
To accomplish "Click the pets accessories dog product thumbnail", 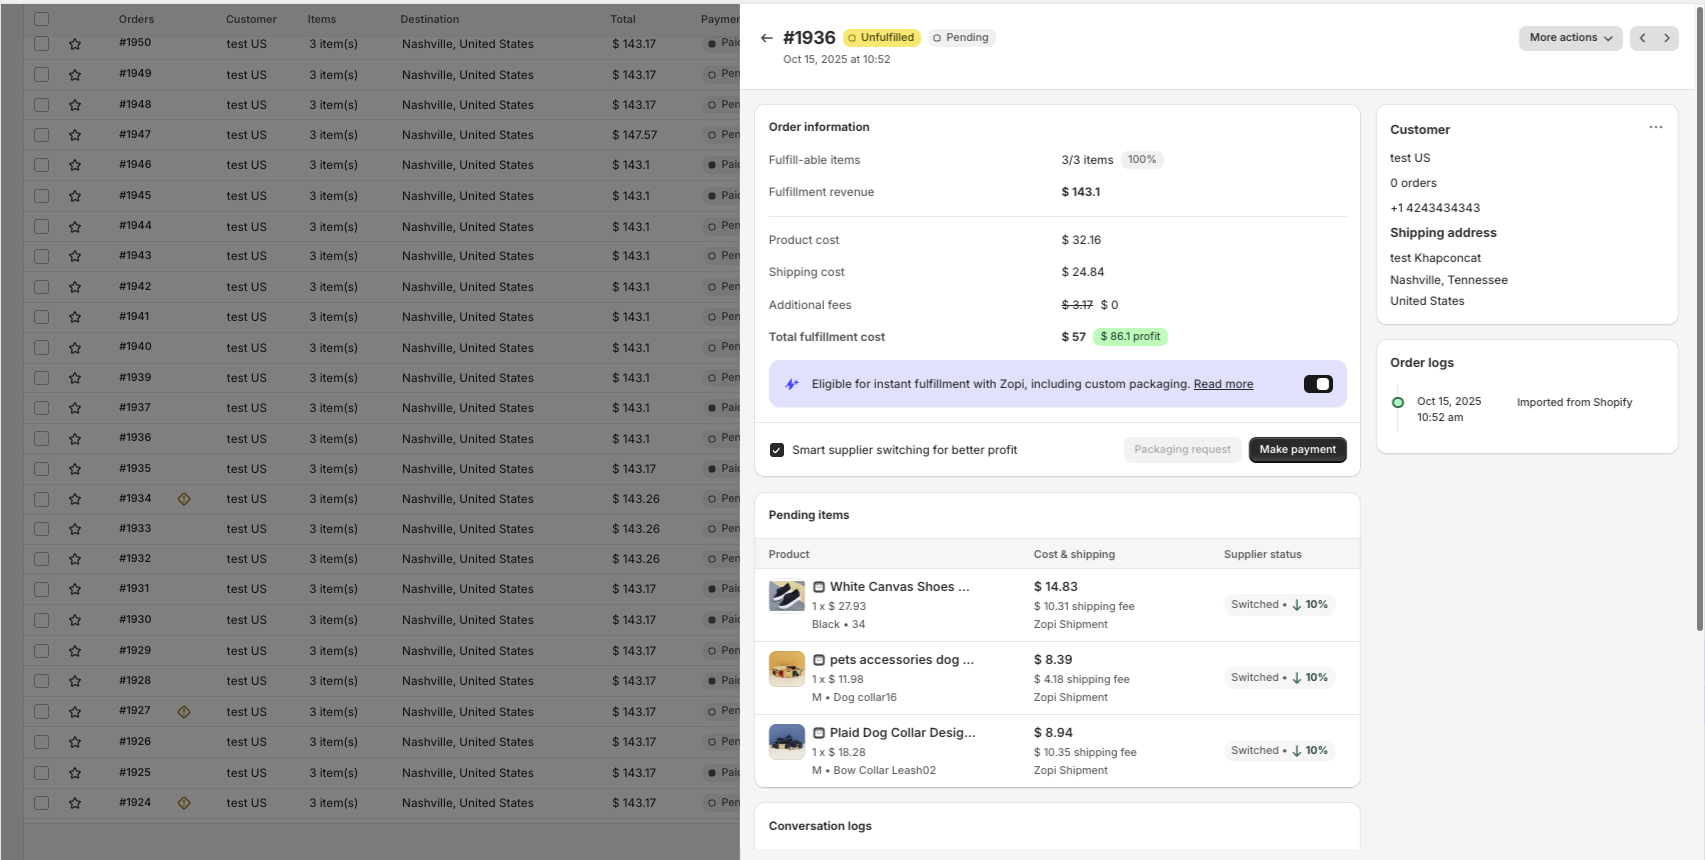I will [x=787, y=669].
